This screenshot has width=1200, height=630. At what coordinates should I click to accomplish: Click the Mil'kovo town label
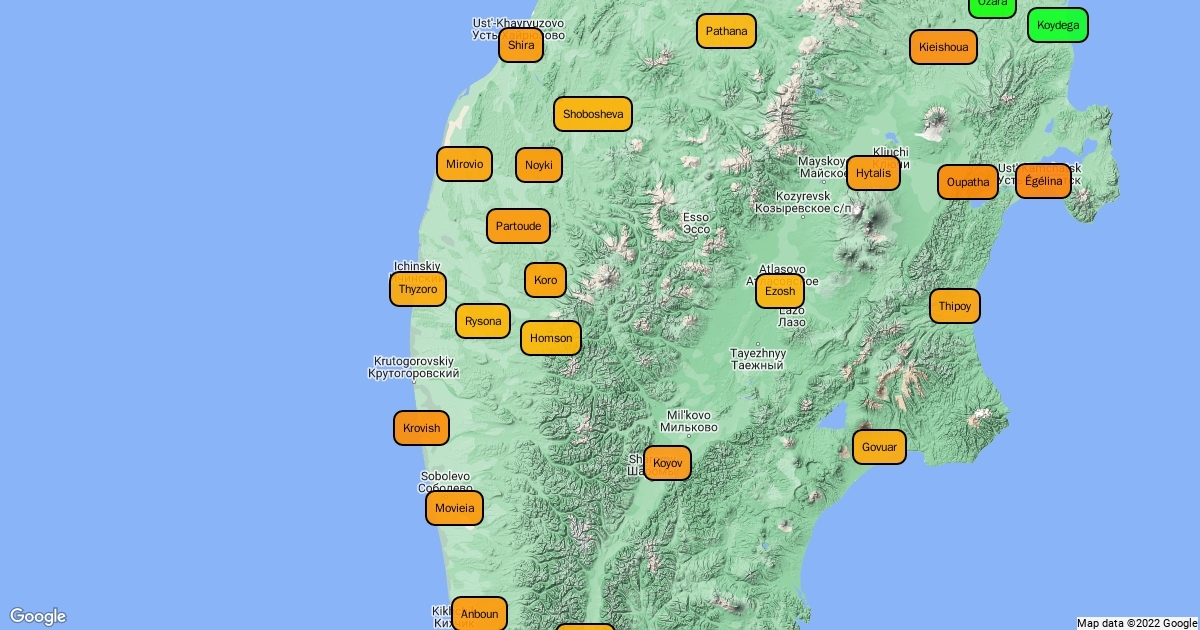(x=688, y=421)
